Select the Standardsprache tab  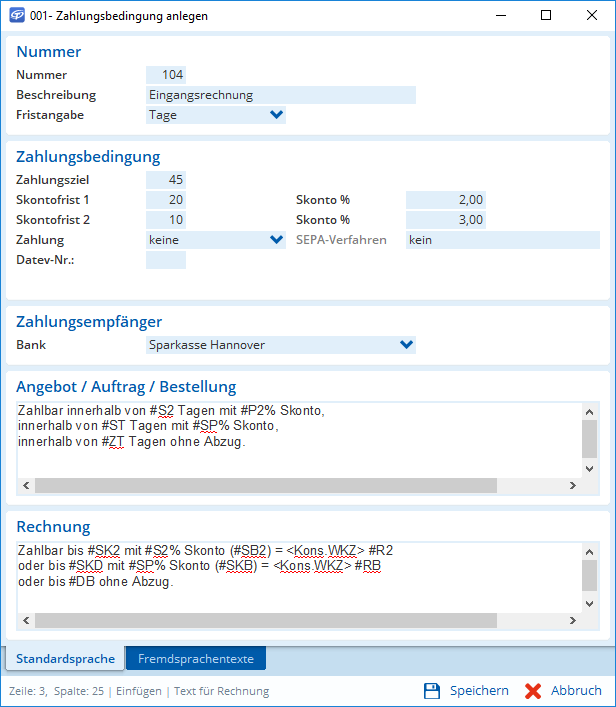[x=65, y=659]
